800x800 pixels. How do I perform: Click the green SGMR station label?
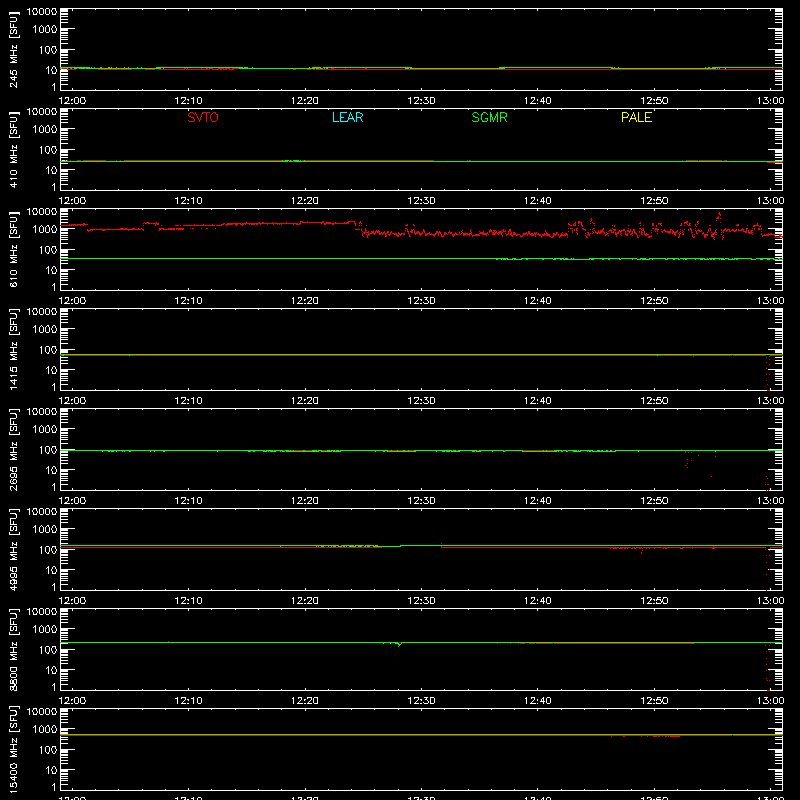click(x=489, y=117)
